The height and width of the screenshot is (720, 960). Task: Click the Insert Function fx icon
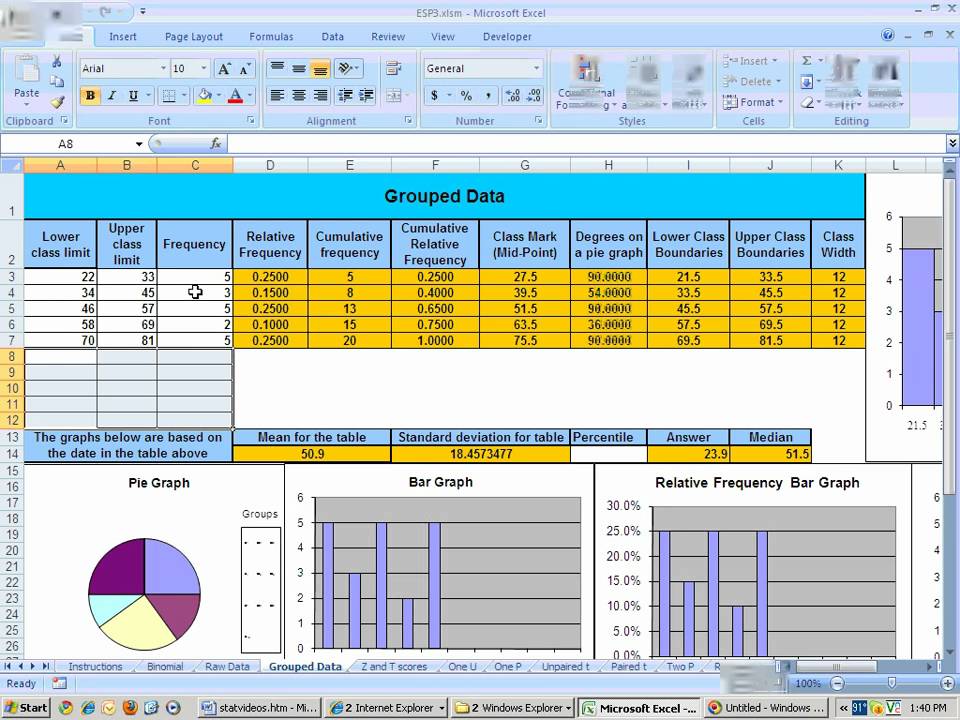click(216, 144)
